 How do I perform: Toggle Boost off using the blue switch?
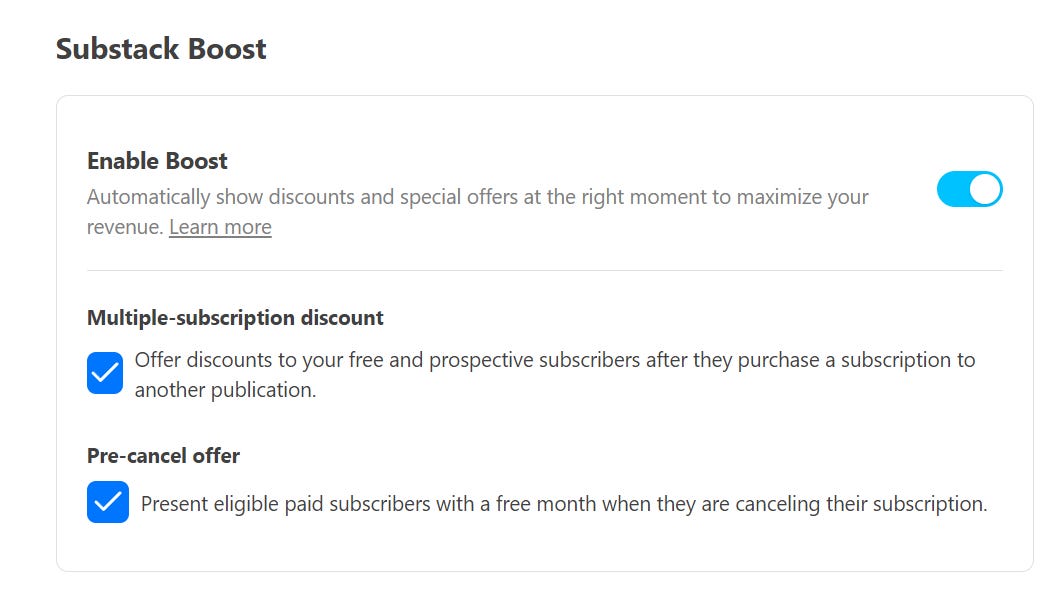[x=968, y=188]
